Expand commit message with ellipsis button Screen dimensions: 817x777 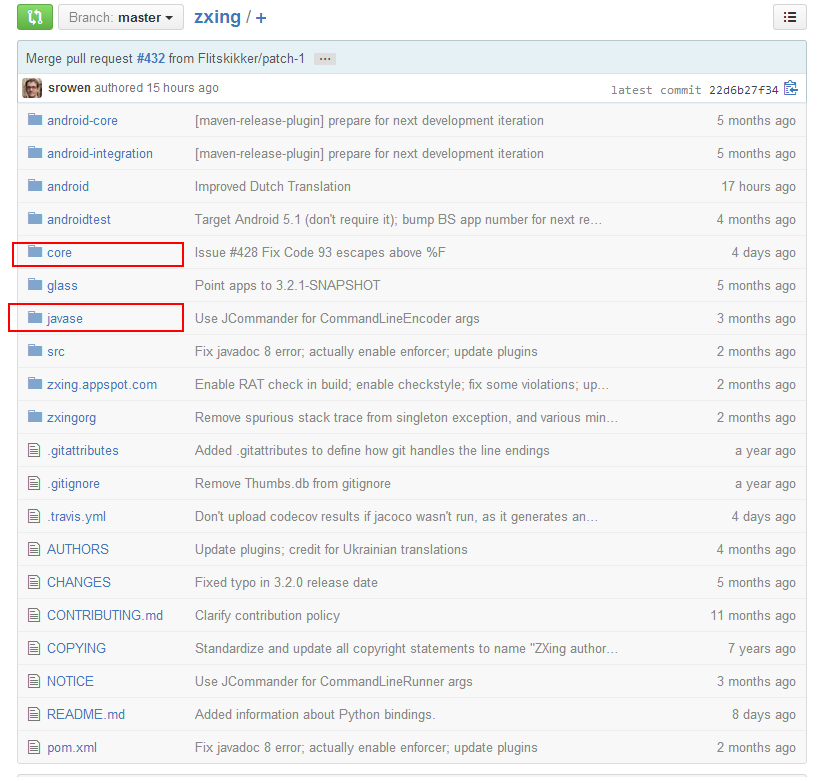click(x=325, y=59)
